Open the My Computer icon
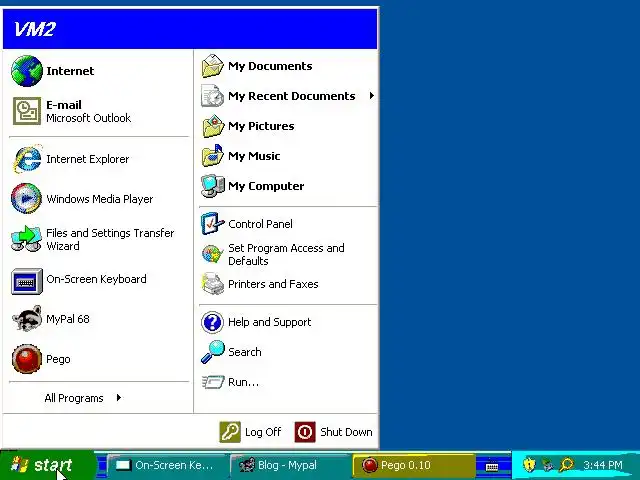 213,186
